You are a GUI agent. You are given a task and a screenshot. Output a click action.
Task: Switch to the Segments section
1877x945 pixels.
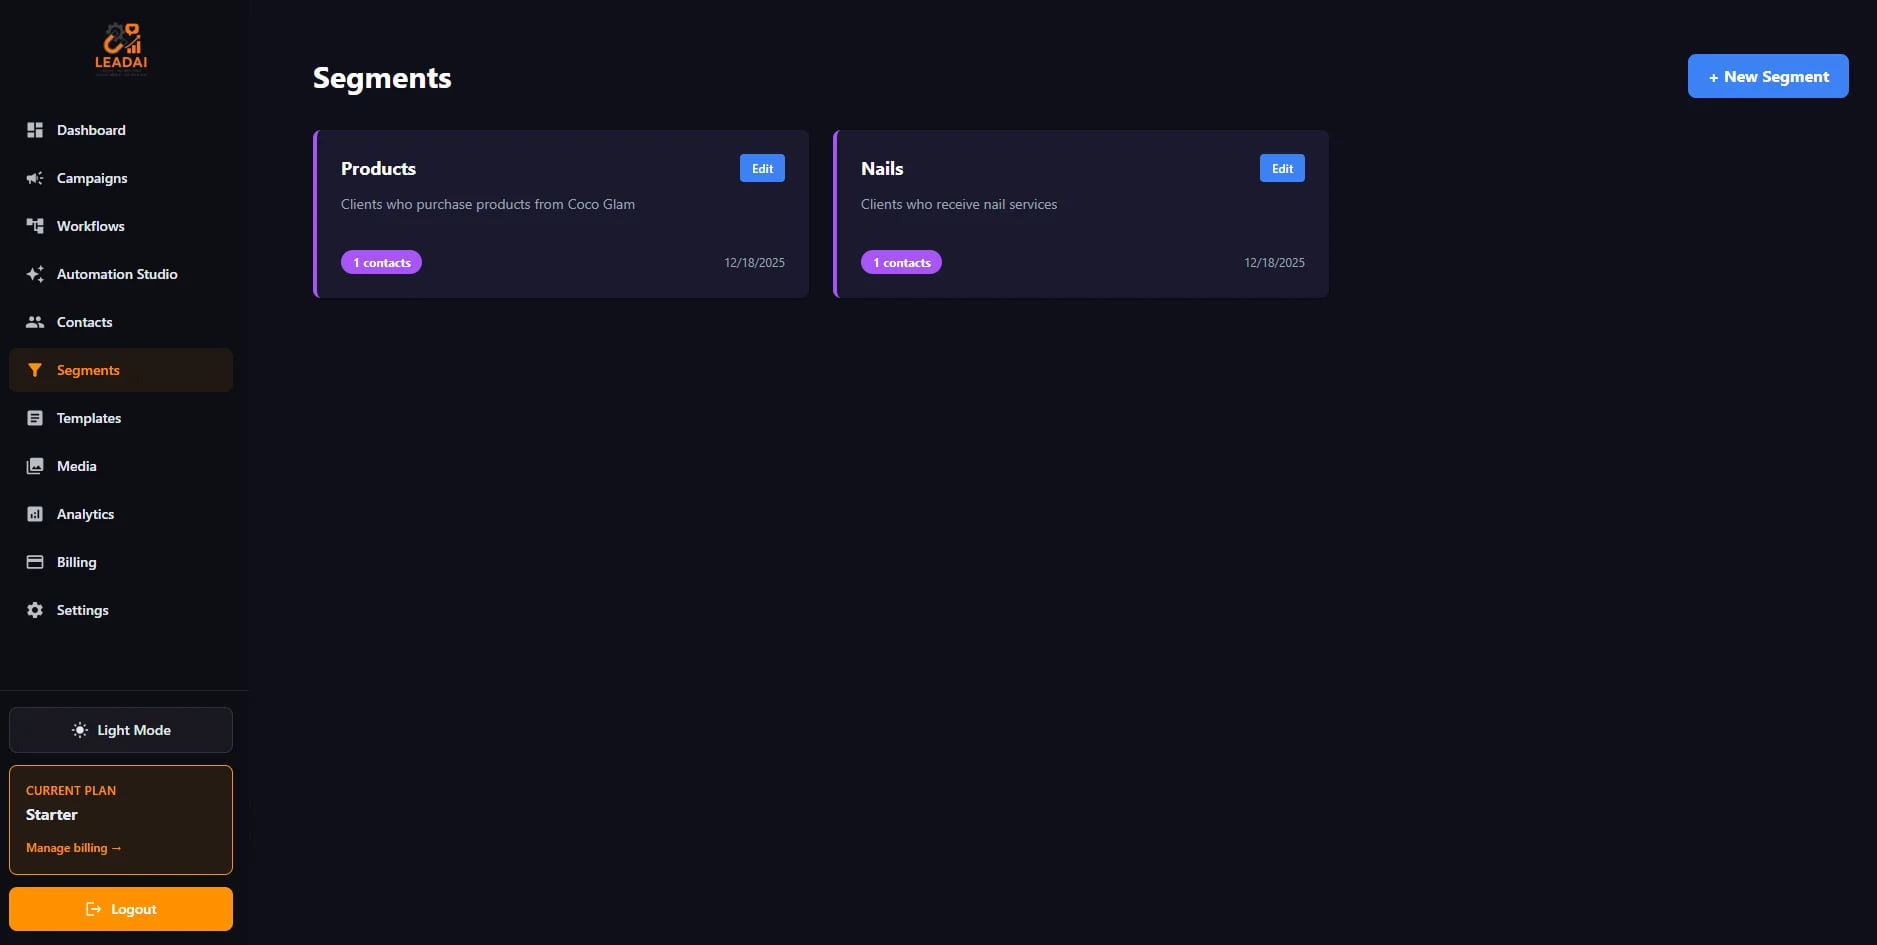pos(90,370)
